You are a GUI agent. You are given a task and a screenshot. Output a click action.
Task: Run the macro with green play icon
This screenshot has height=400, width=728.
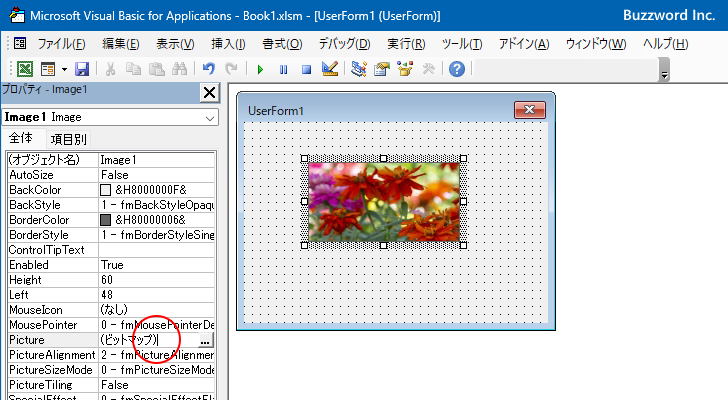click(260, 70)
